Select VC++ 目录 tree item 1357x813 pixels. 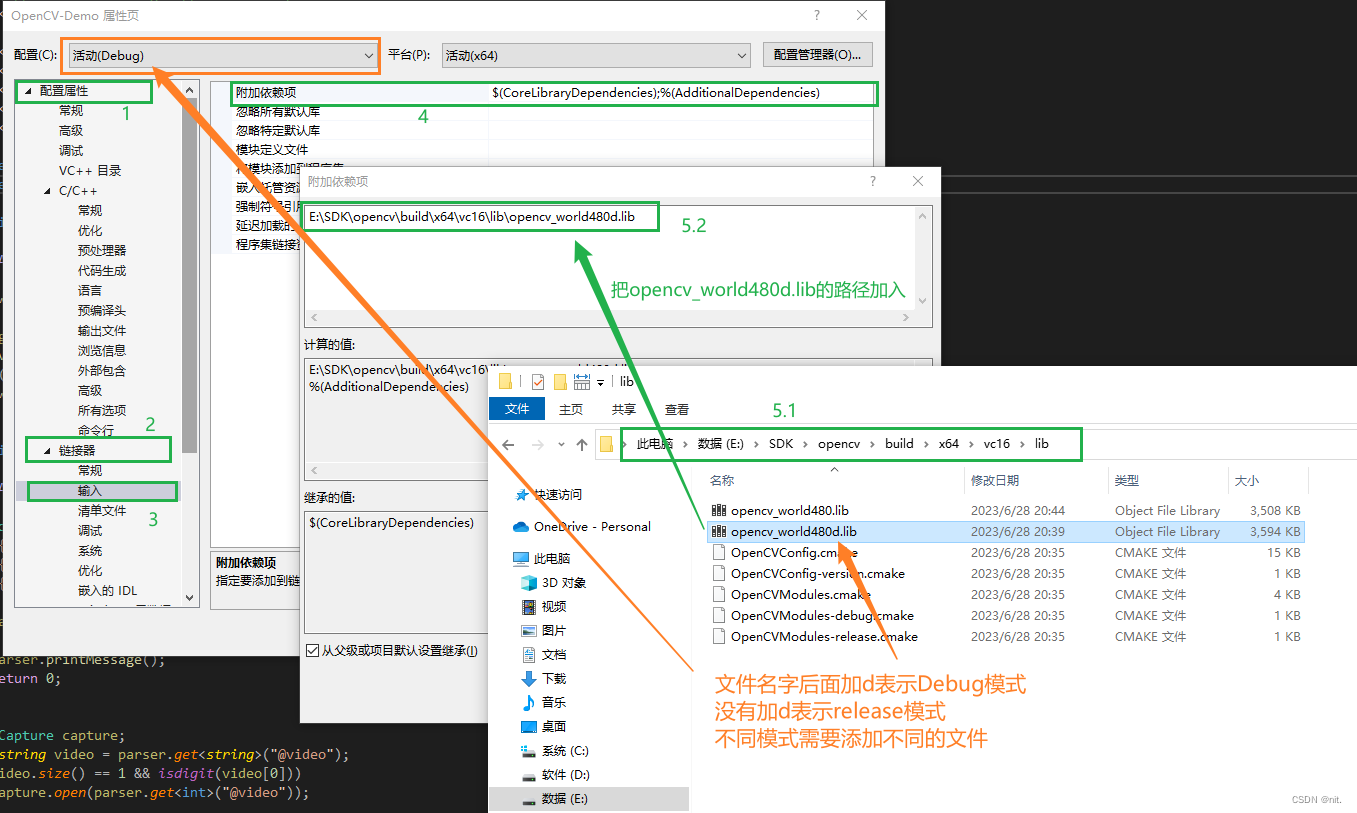click(90, 171)
